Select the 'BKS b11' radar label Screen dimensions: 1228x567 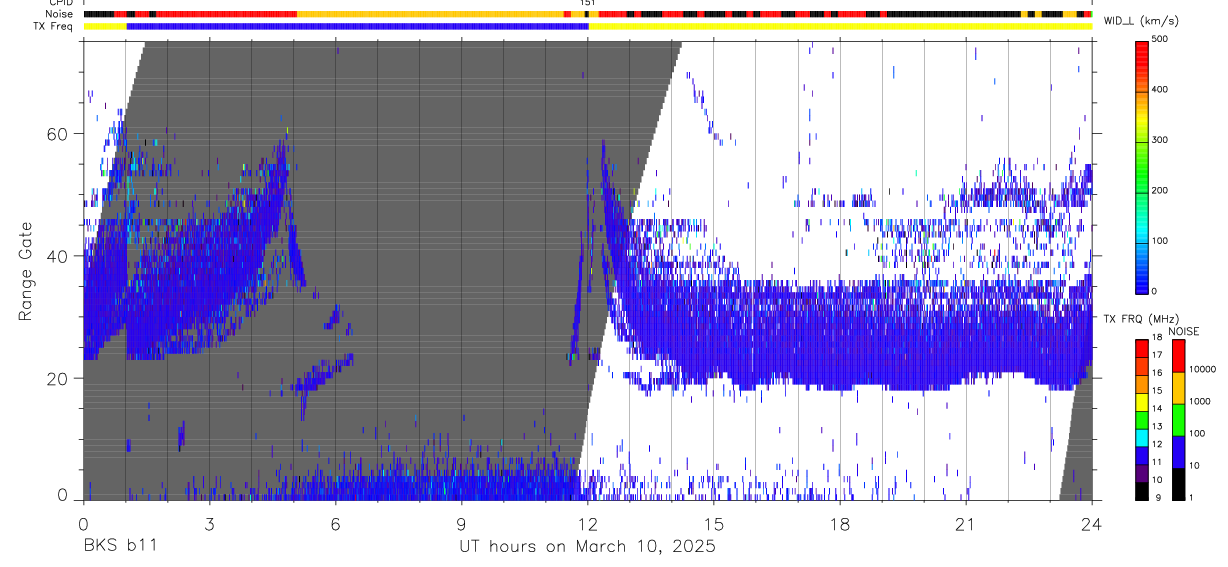(x=119, y=546)
